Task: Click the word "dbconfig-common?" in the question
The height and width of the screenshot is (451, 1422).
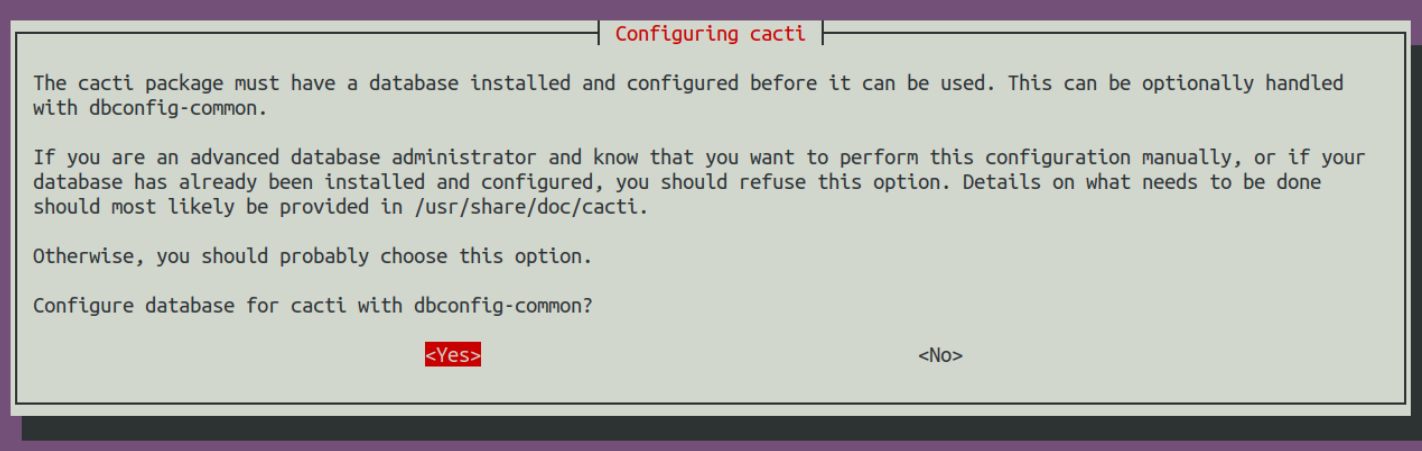Action: [503, 306]
